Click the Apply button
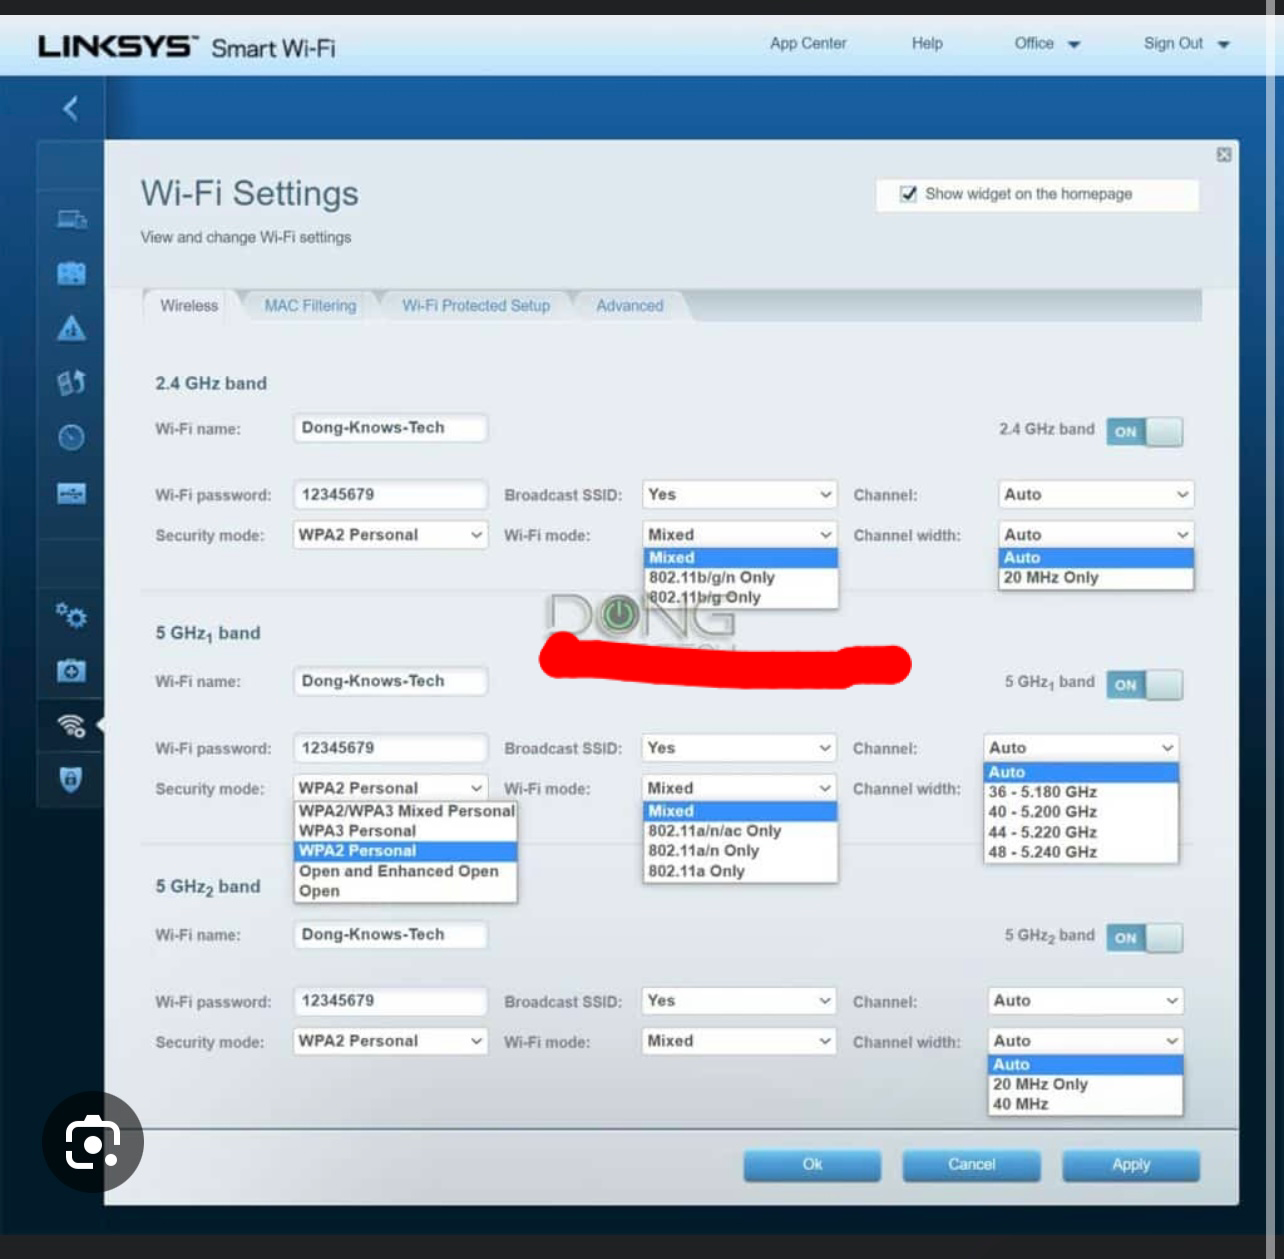1284x1259 pixels. tap(1131, 1165)
